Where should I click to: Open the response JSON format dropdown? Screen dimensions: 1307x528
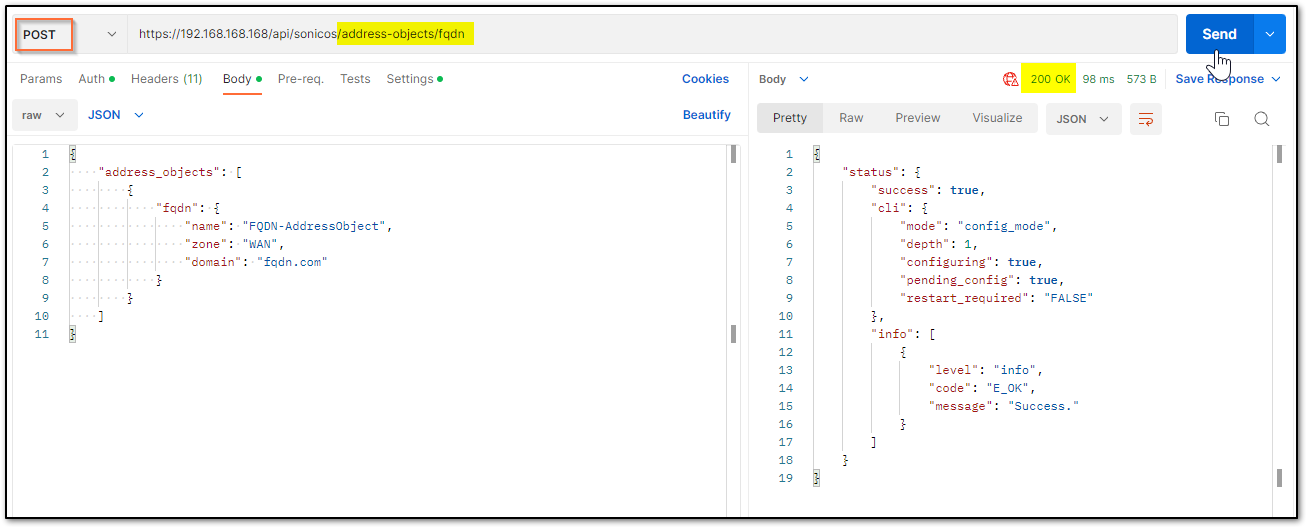(x=1083, y=119)
